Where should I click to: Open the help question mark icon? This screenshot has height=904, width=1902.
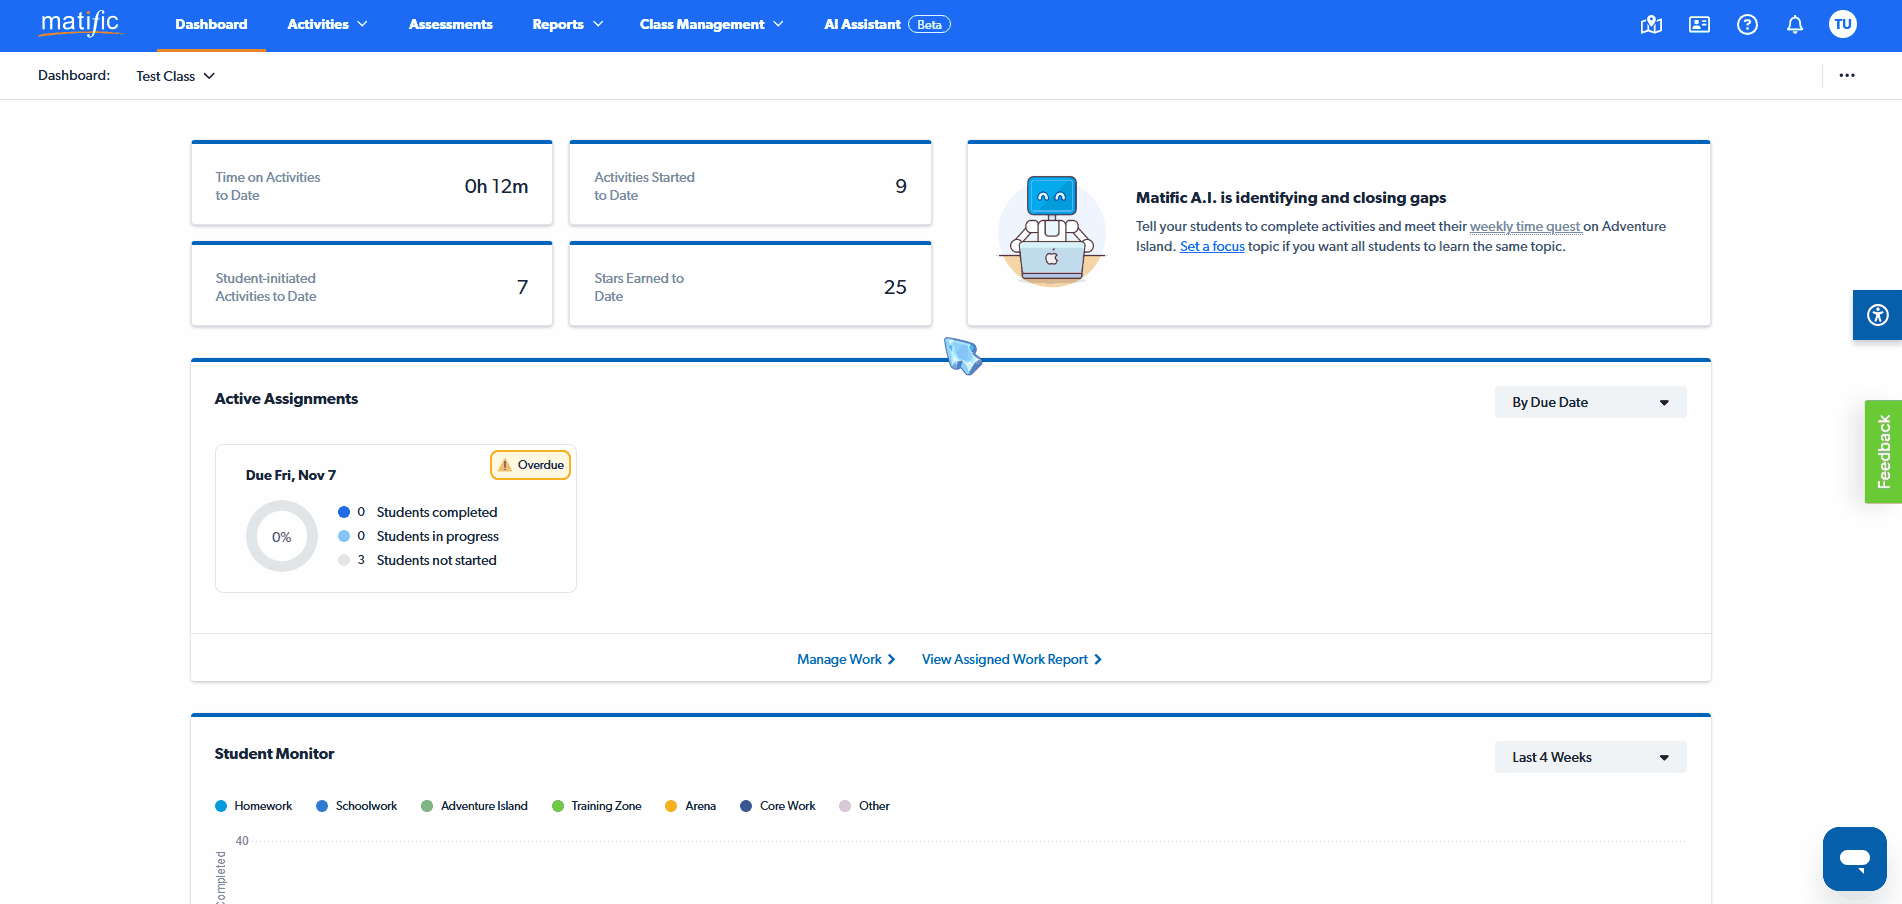[x=1747, y=25]
